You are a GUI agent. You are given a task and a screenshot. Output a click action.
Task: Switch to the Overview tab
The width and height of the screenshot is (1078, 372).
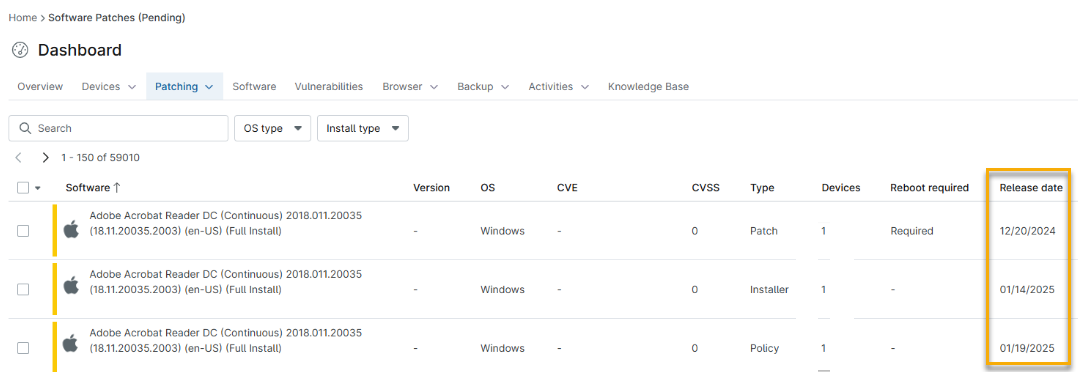40,87
